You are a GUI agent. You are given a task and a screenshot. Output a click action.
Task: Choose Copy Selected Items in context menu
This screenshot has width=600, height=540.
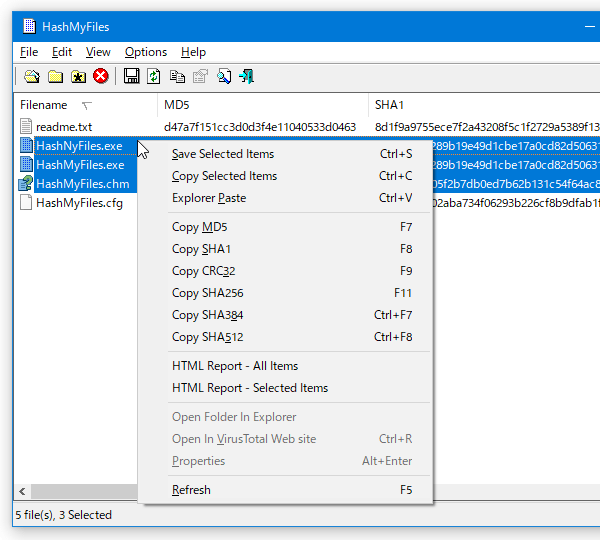(285, 176)
